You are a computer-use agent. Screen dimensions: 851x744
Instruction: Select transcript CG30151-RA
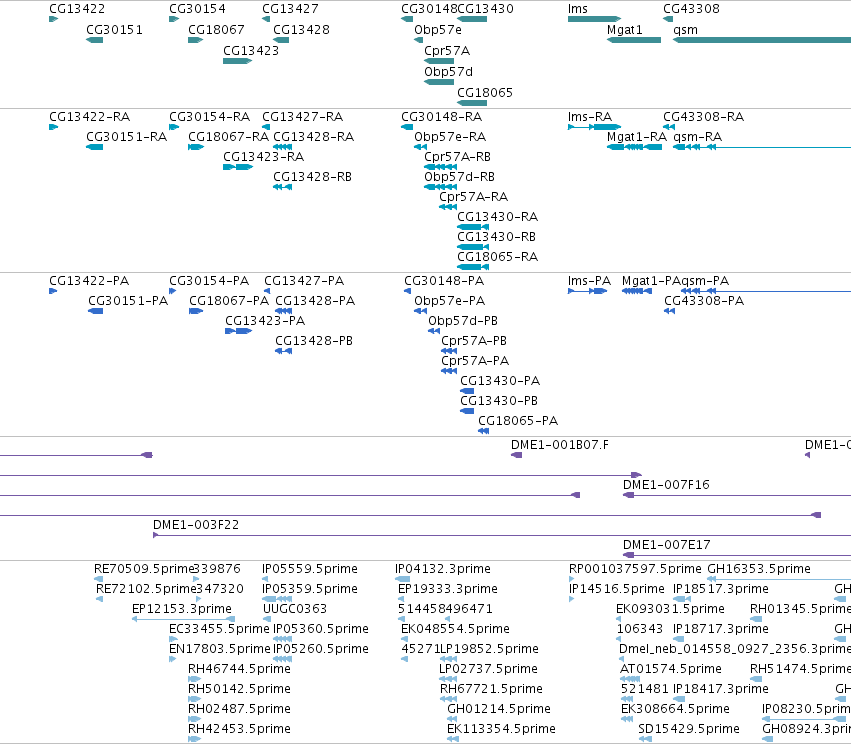[126, 137]
